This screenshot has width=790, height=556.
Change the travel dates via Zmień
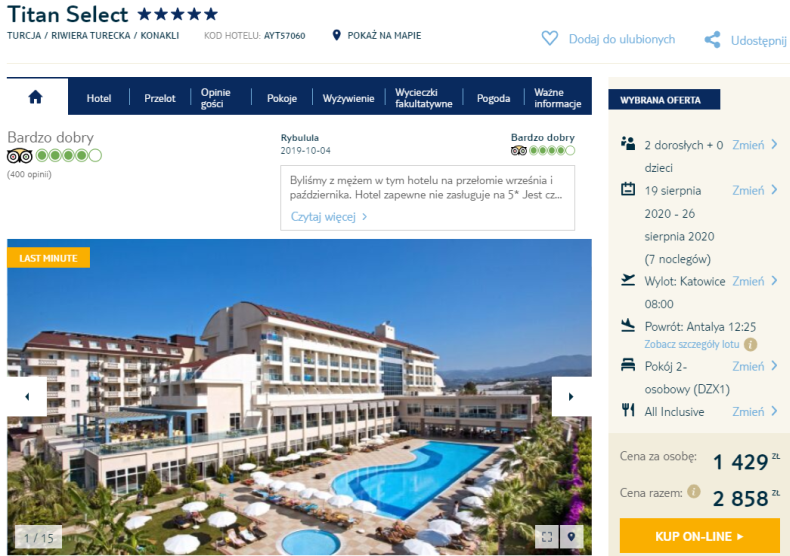755,190
